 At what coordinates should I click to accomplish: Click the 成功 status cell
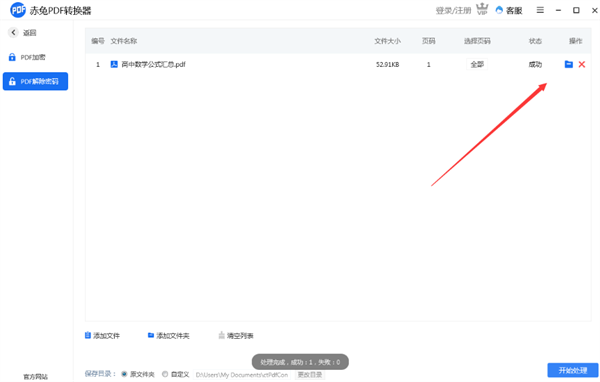(x=535, y=64)
